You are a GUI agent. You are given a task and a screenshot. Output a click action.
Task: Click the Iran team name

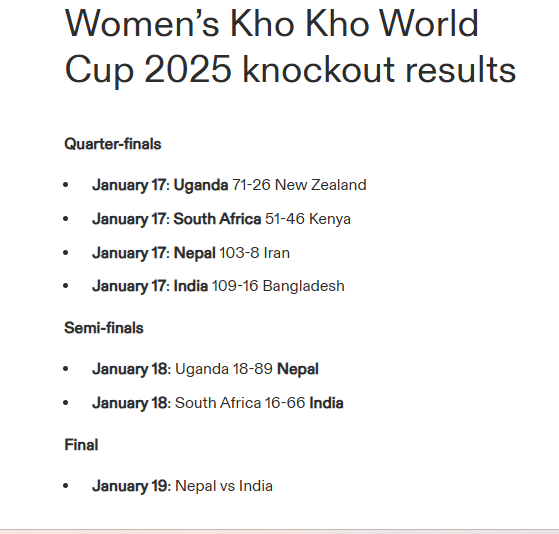tap(277, 253)
